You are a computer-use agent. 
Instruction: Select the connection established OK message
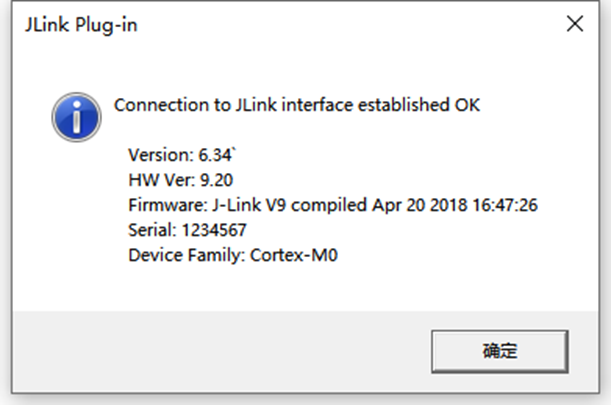[297, 105]
